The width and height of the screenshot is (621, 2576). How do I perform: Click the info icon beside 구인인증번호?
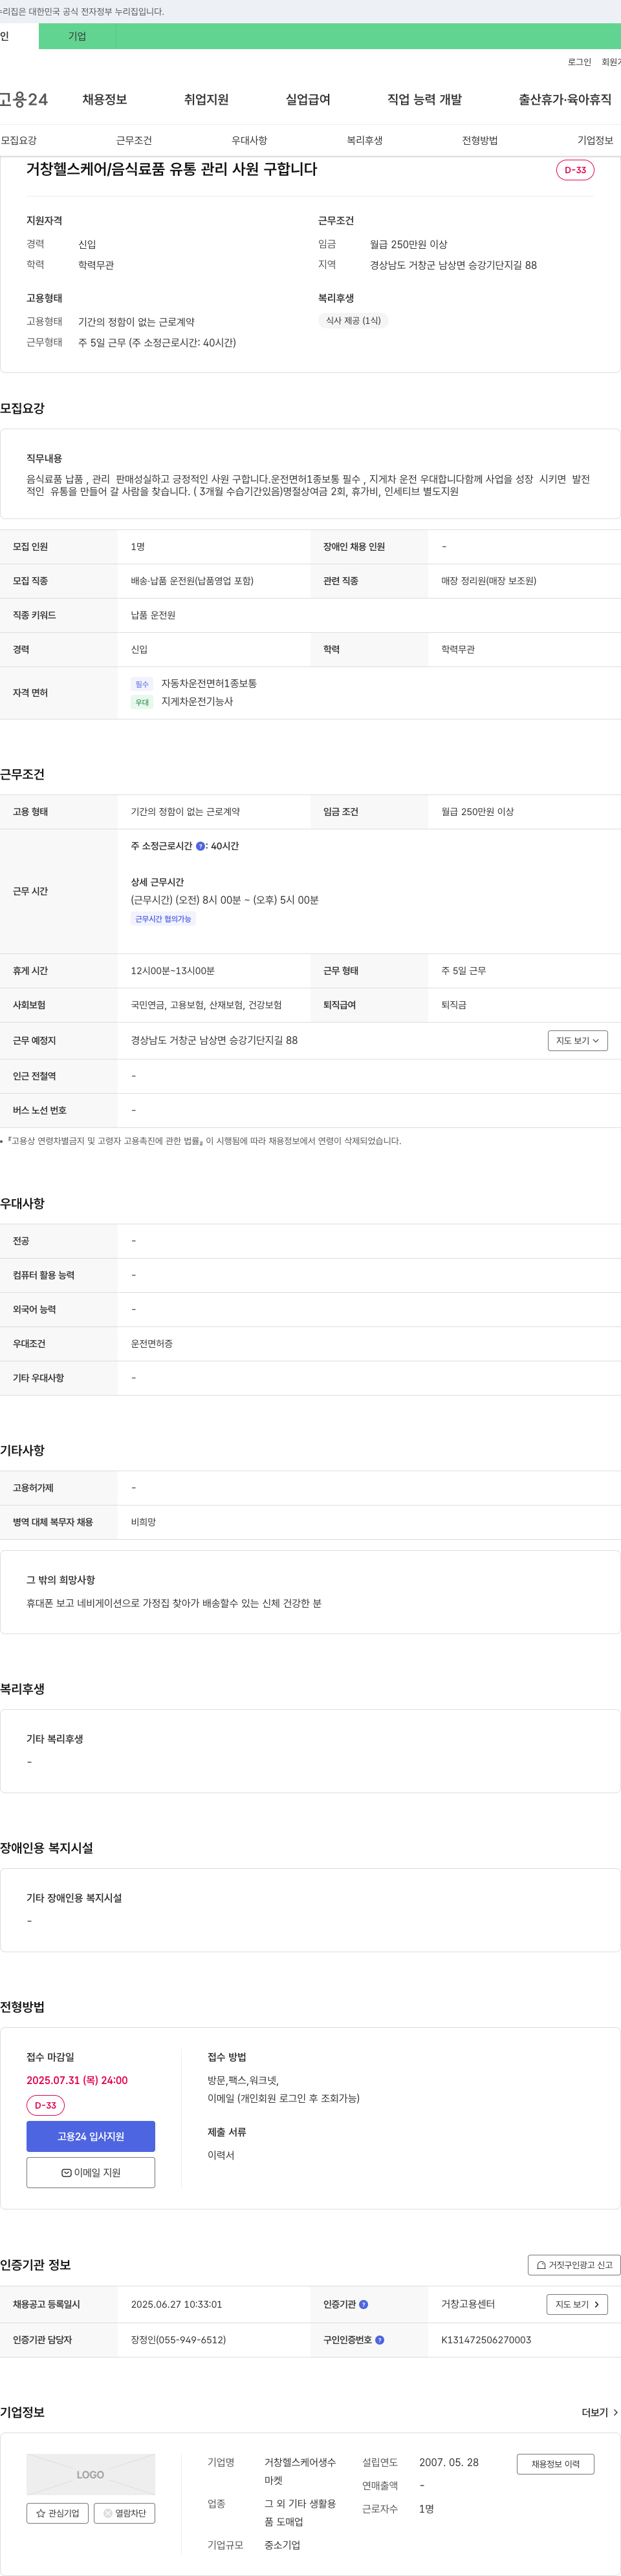click(380, 2340)
